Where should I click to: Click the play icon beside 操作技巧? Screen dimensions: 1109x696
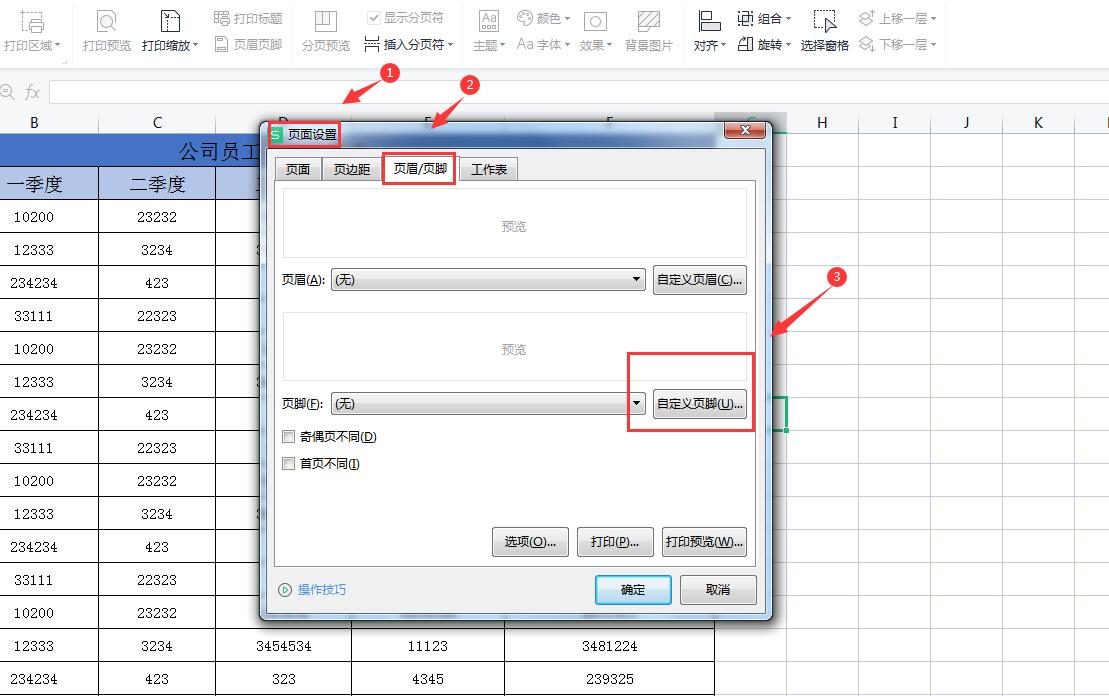285,590
